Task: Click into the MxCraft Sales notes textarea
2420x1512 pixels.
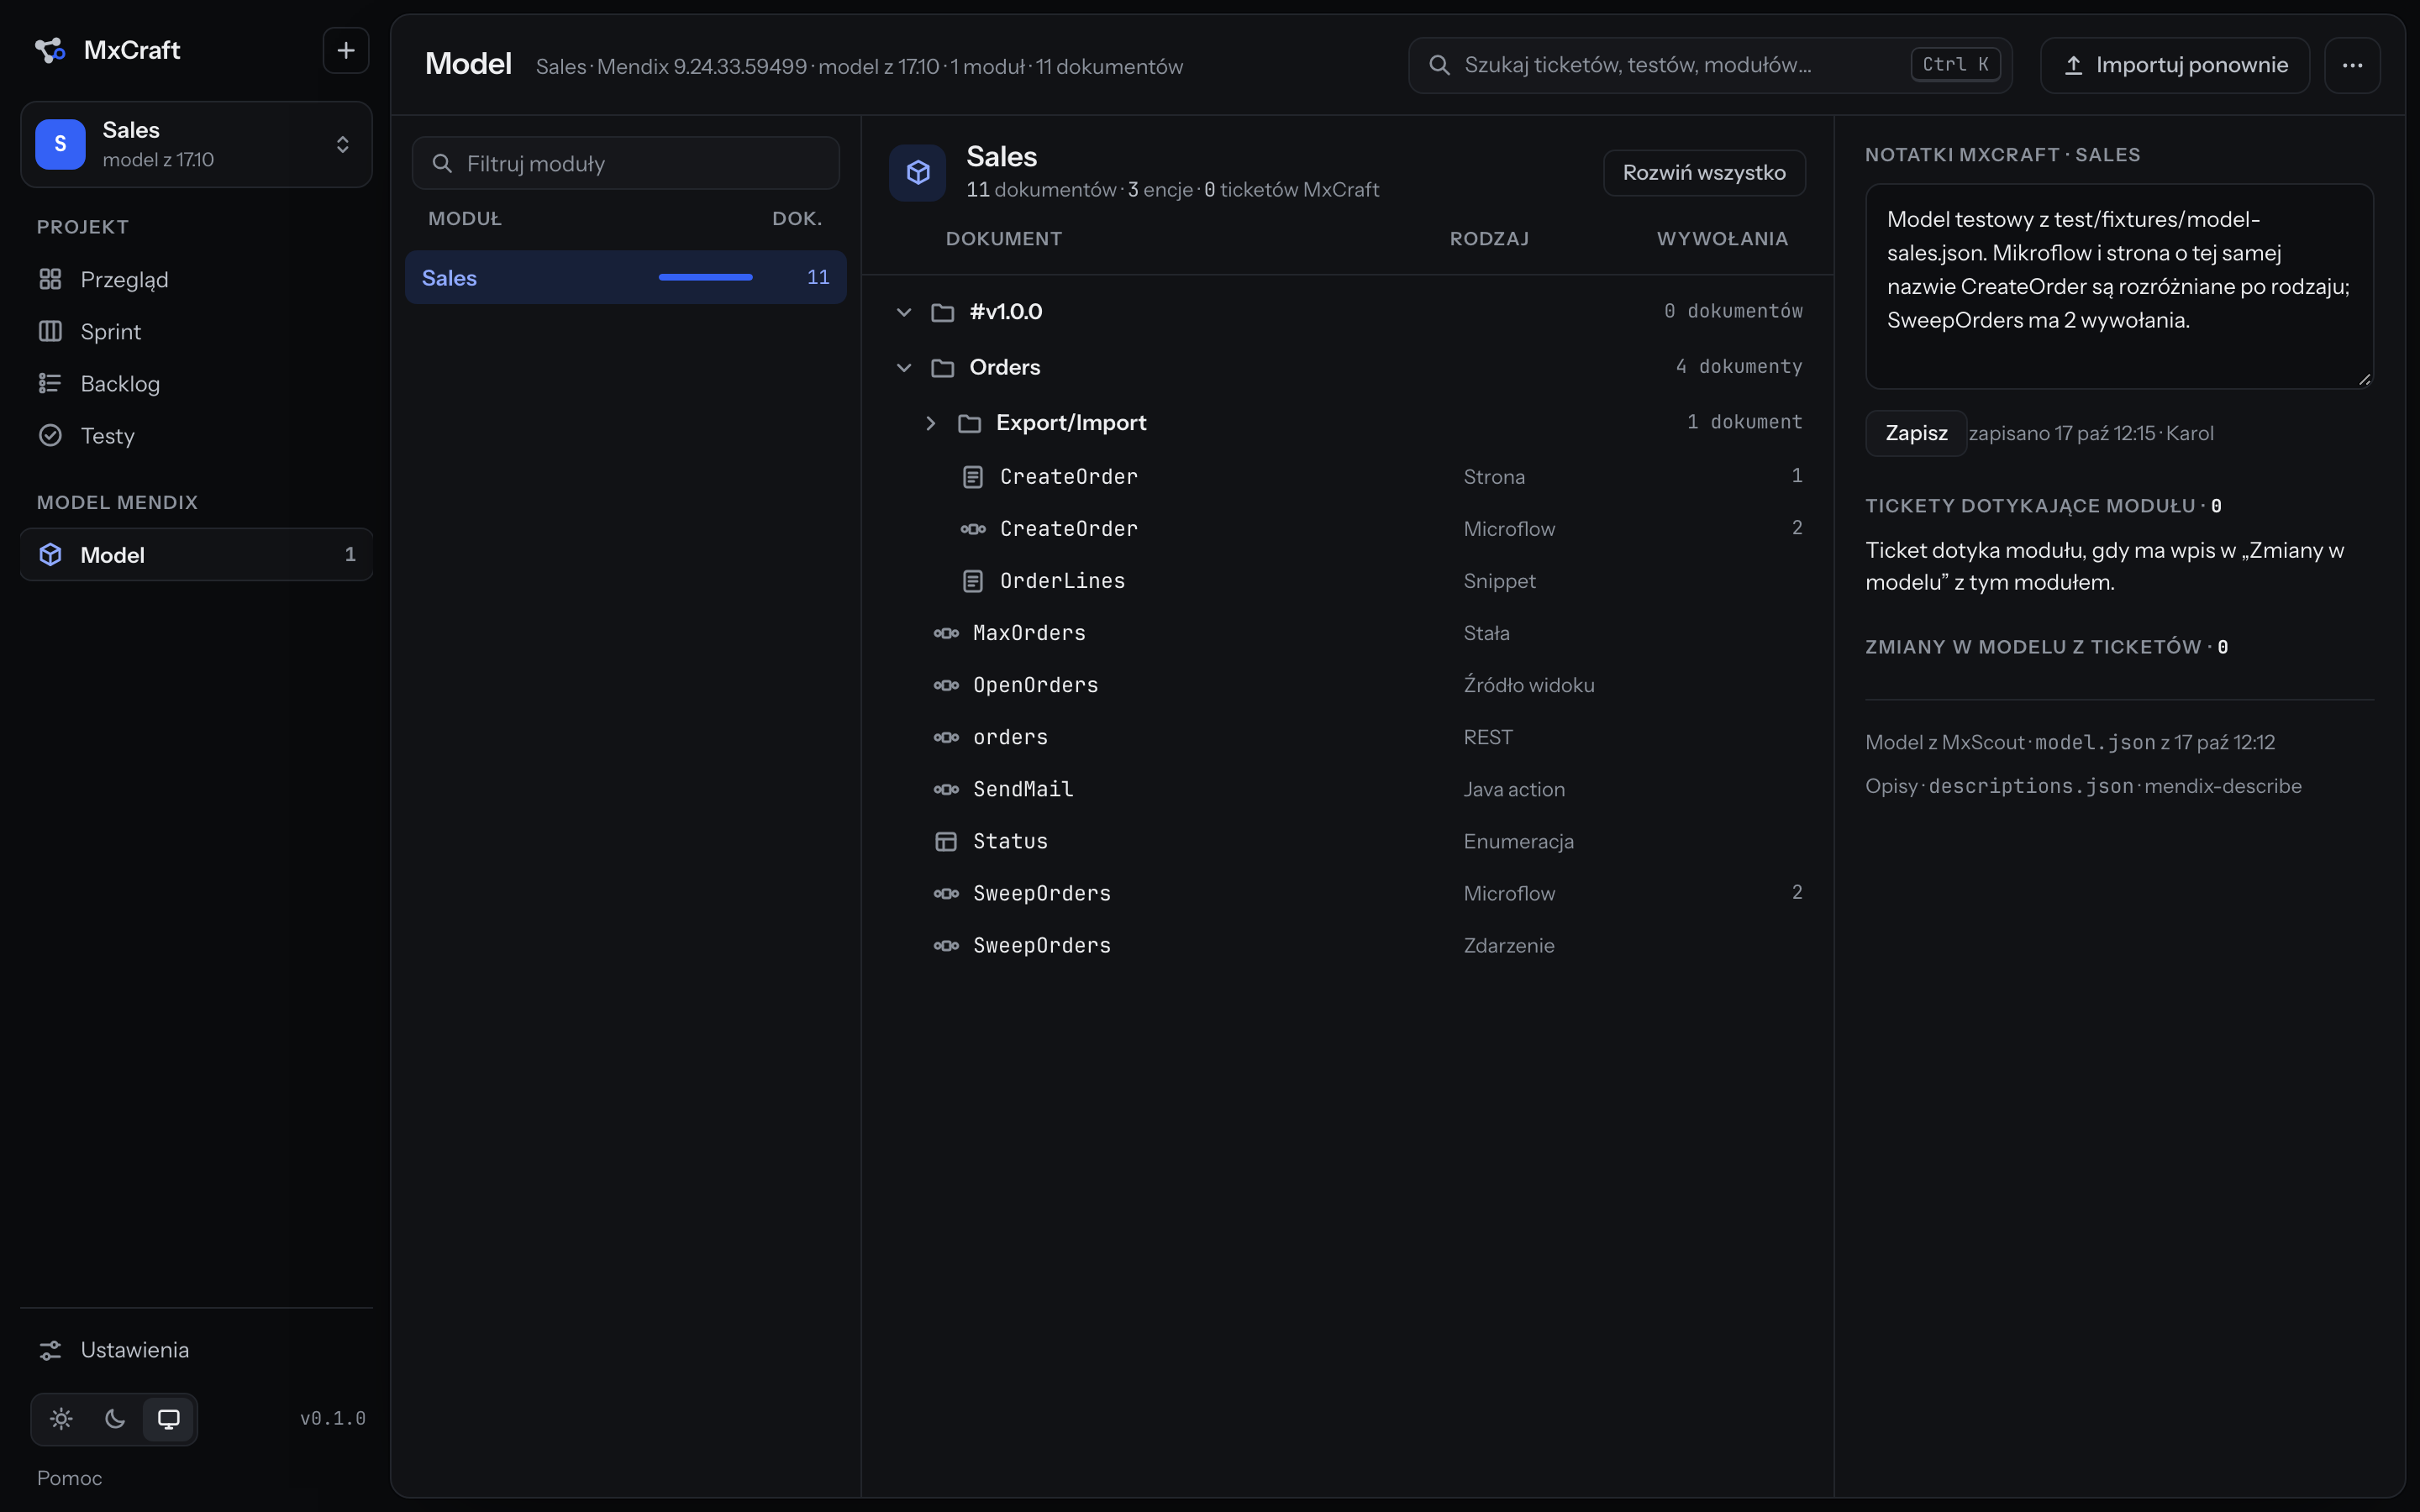Action: click(x=2119, y=286)
